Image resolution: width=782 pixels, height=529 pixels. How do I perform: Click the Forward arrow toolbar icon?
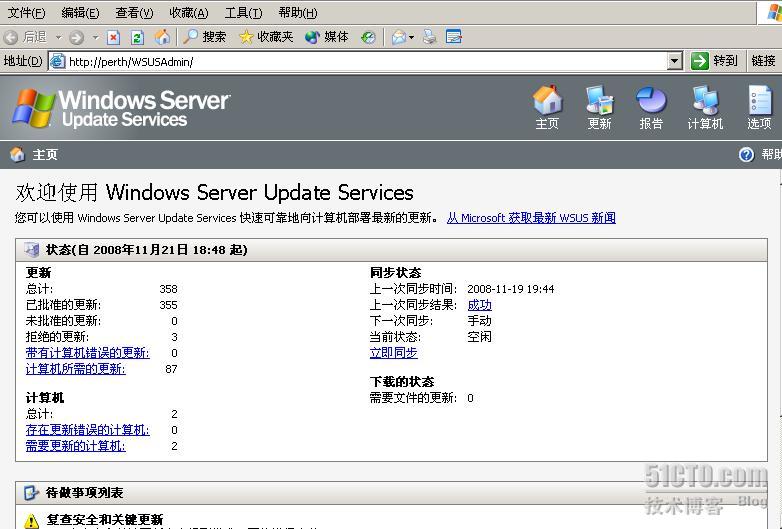(x=77, y=37)
